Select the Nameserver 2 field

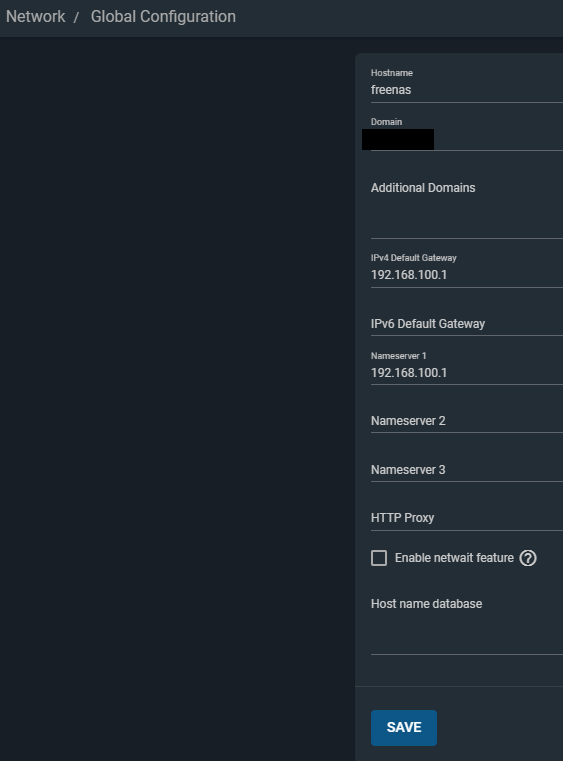[466, 421]
